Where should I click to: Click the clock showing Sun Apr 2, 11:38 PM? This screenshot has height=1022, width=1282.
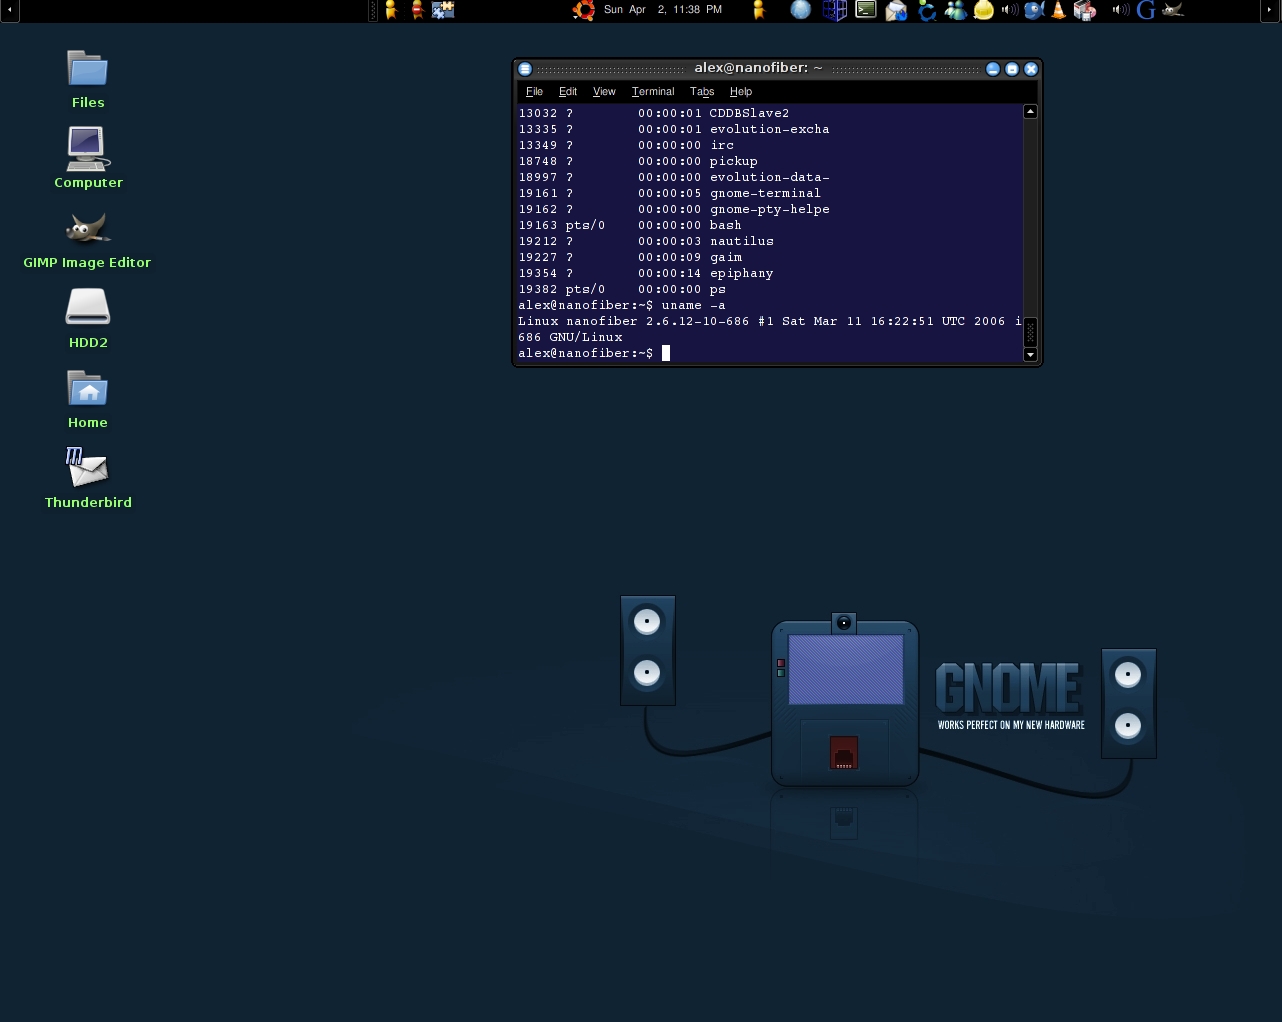click(x=663, y=10)
